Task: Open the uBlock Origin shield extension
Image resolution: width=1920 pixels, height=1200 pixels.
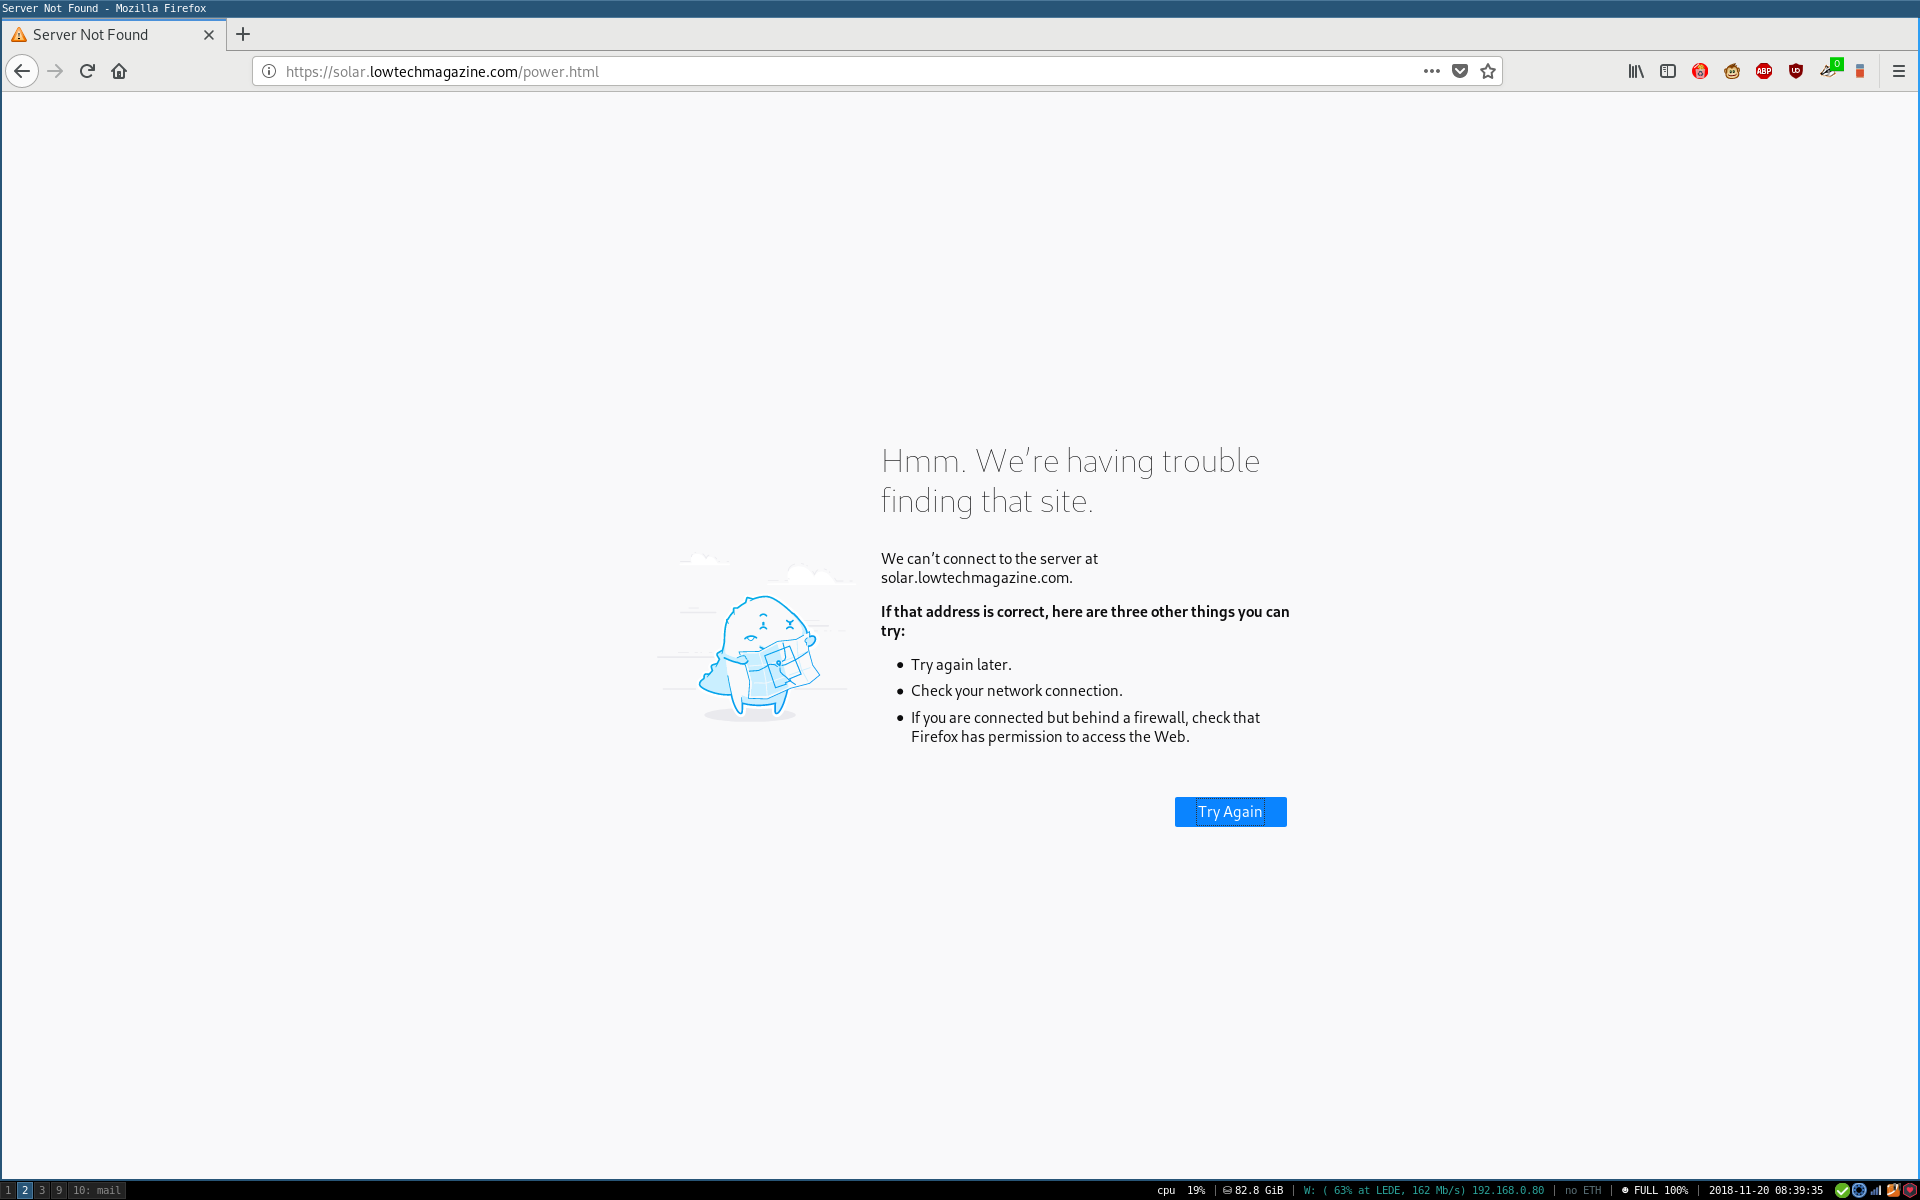Action: coord(1796,71)
